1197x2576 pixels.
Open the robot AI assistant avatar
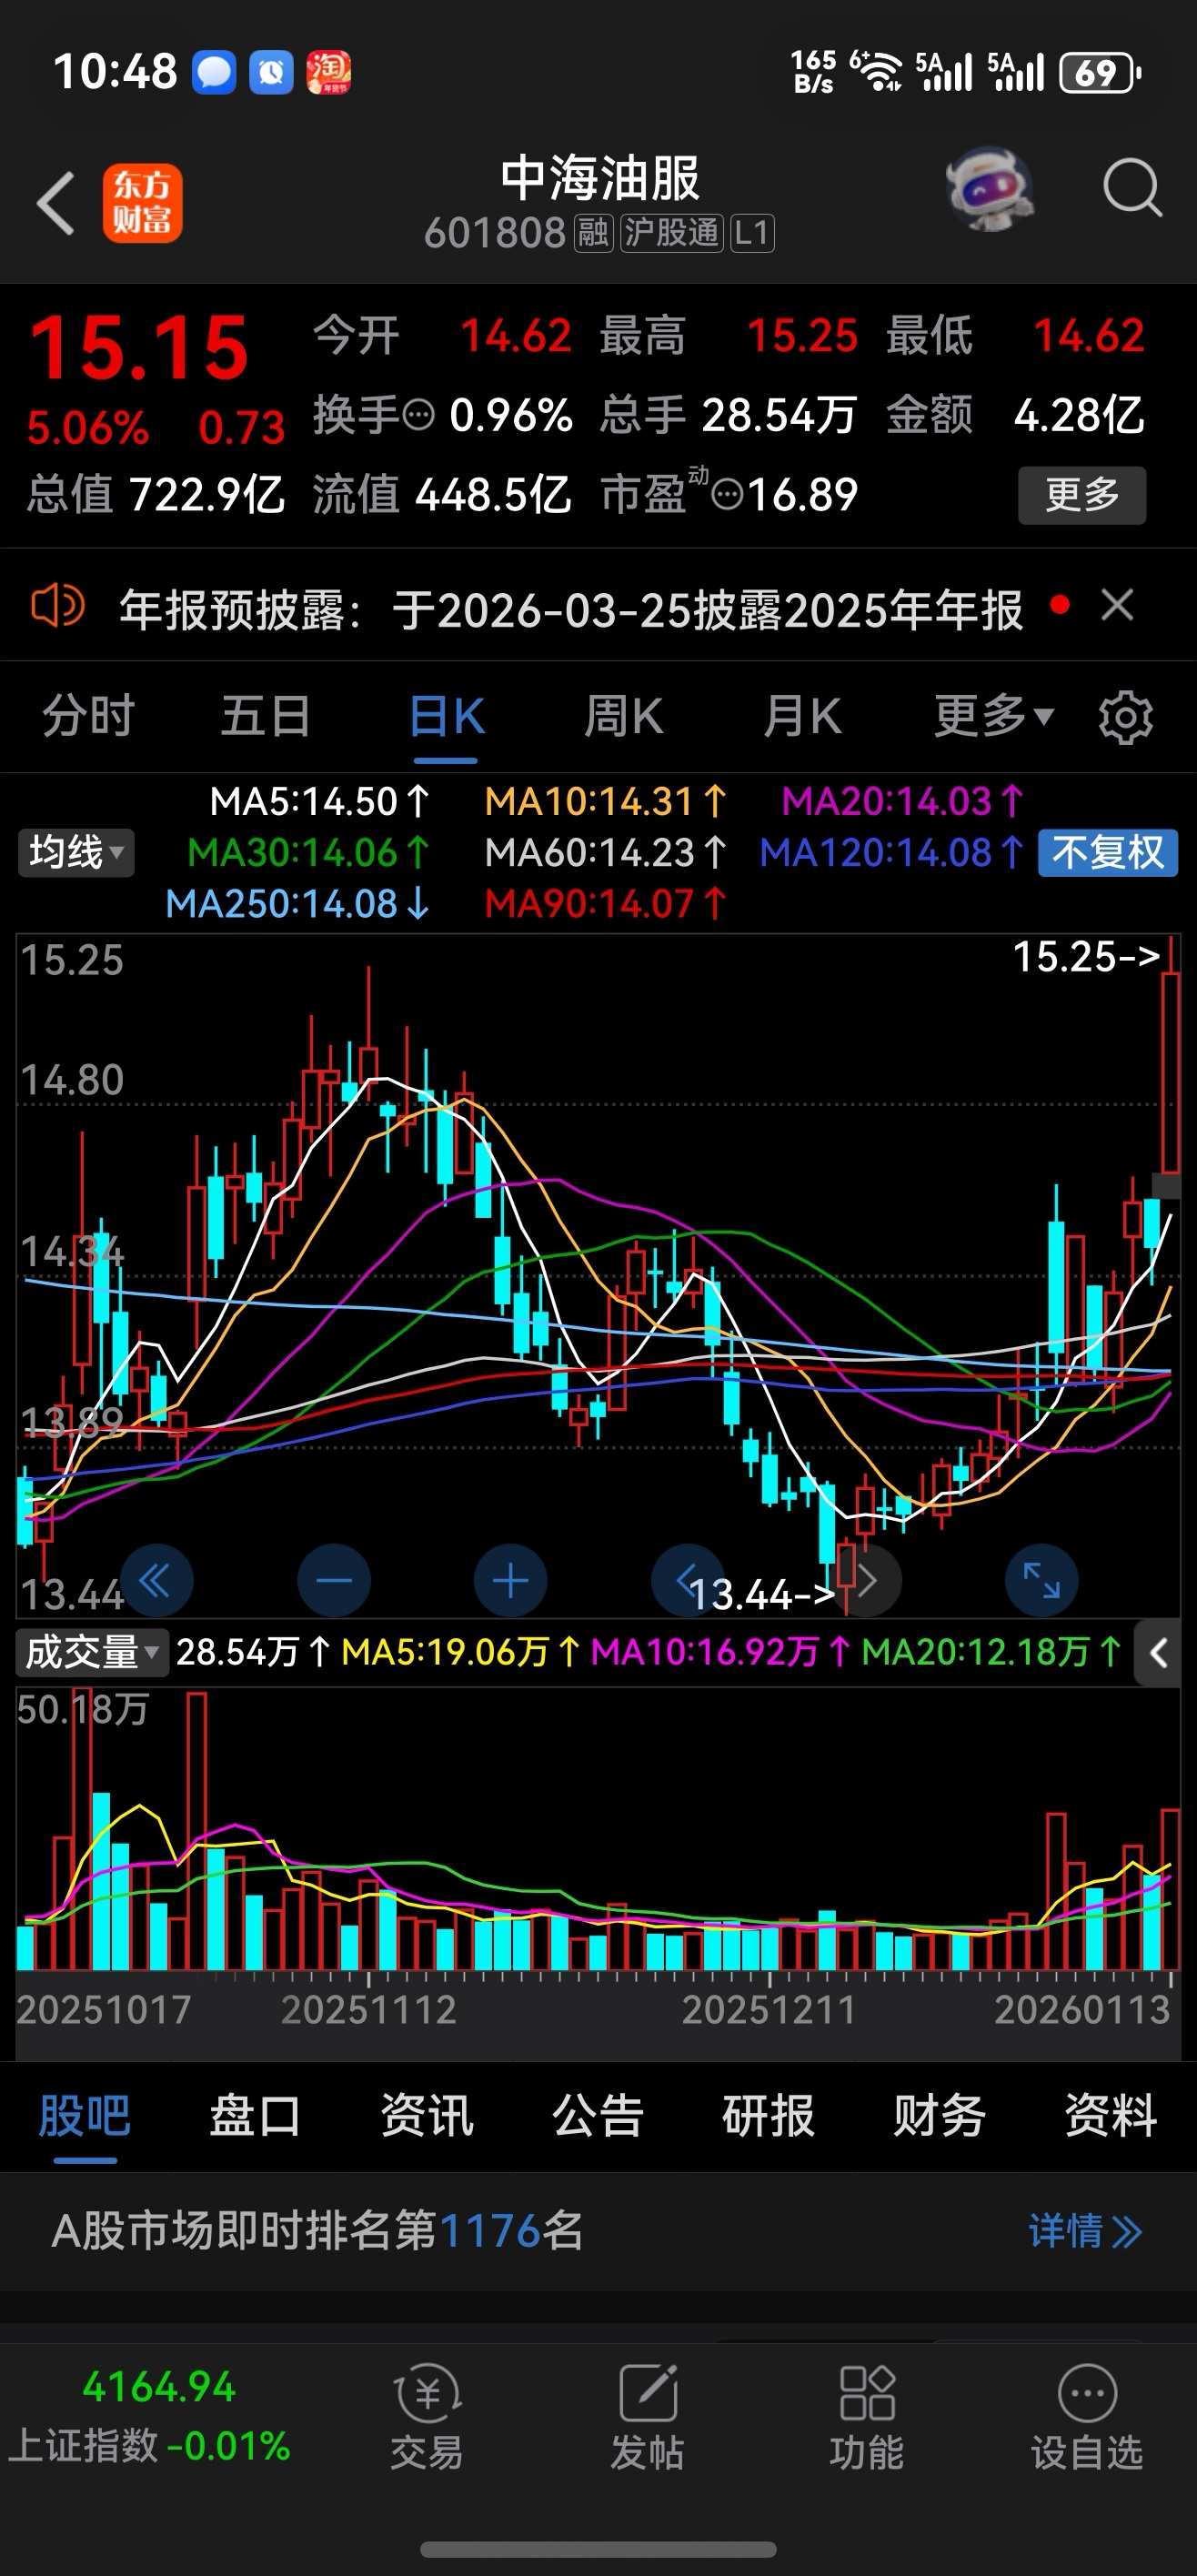990,188
